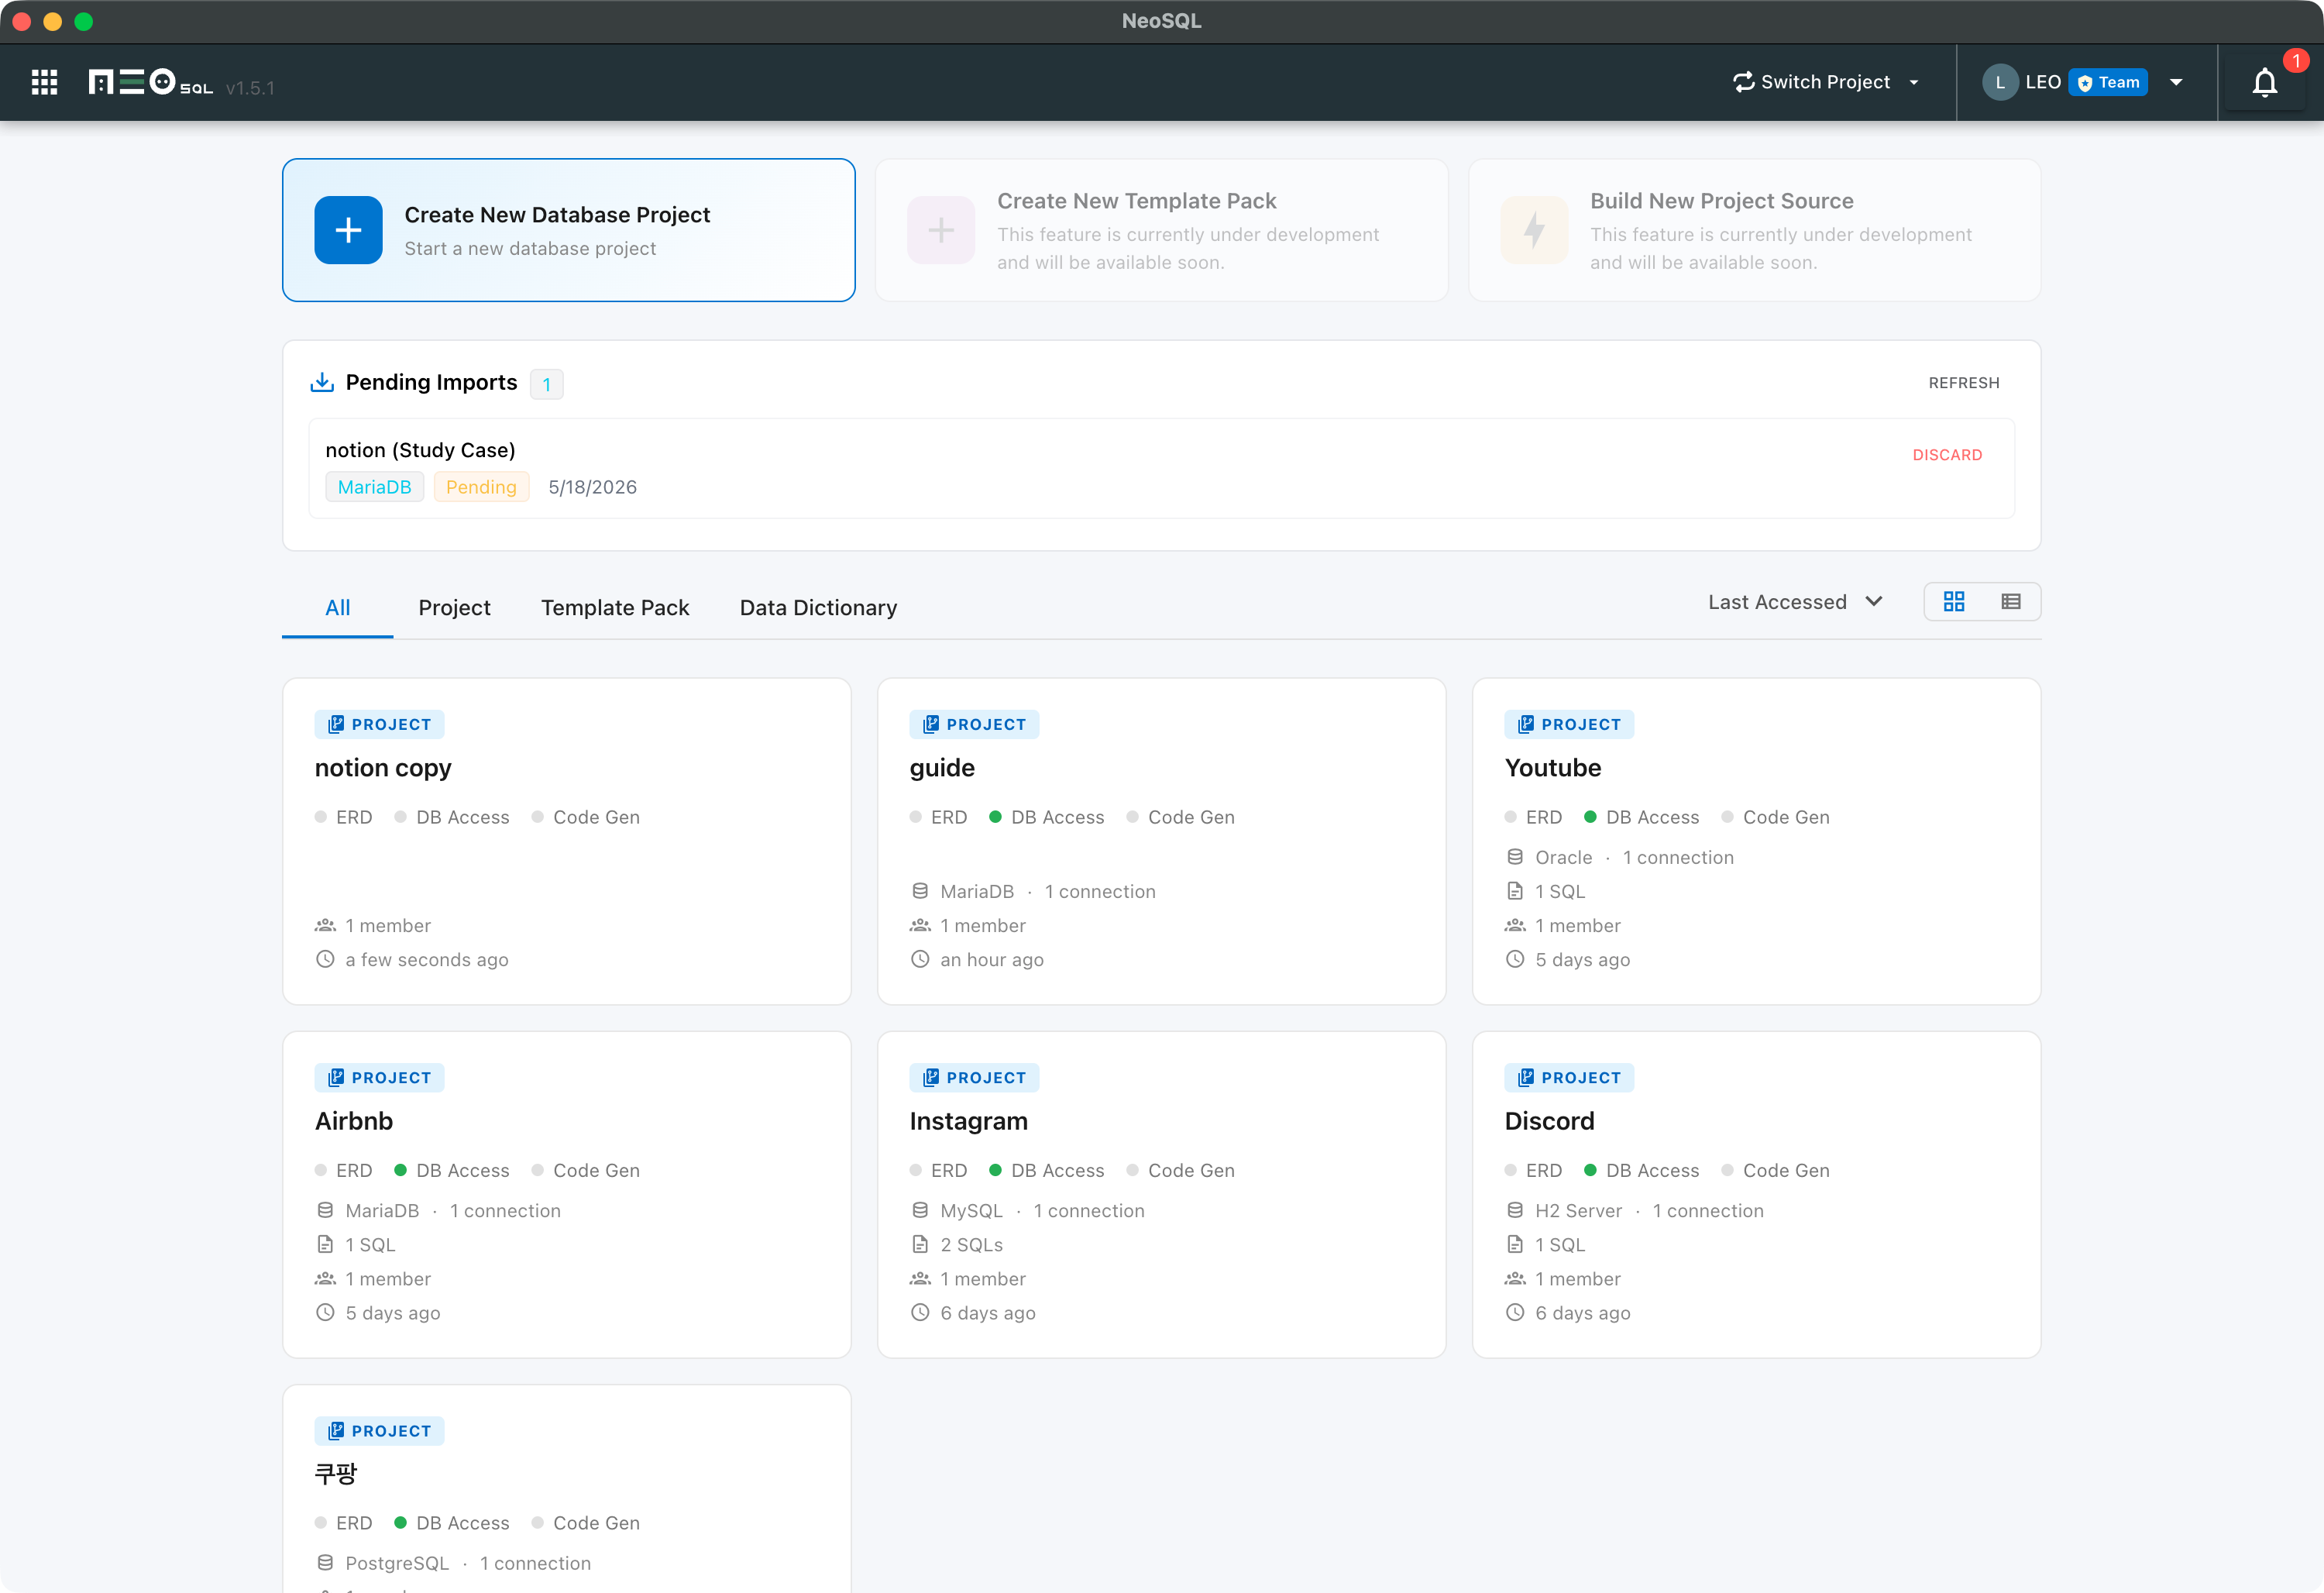Click the members icon on Airbnb card
The height and width of the screenshot is (1593, 2324).
point(325,1278)
